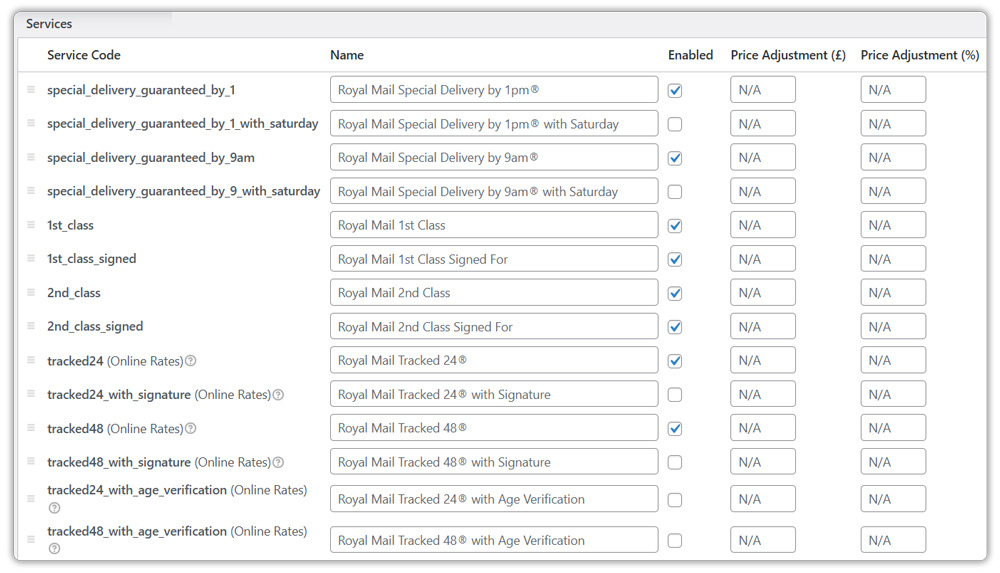Enable Tracked 48 with Age Verification

point(675,540)
